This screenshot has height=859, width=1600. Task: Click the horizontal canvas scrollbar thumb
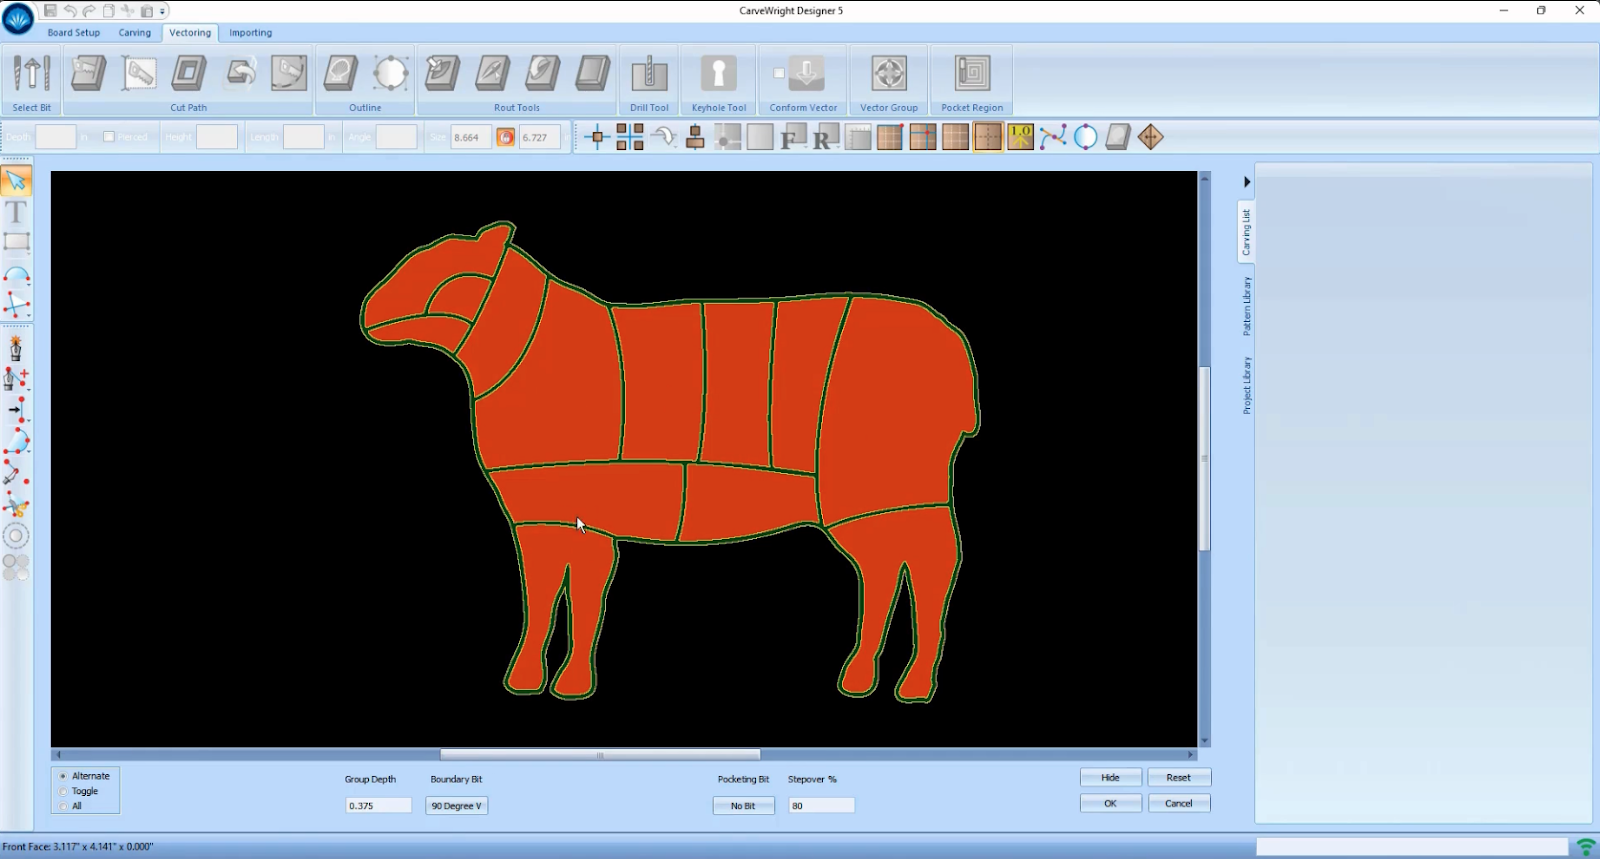pos(600,755)
